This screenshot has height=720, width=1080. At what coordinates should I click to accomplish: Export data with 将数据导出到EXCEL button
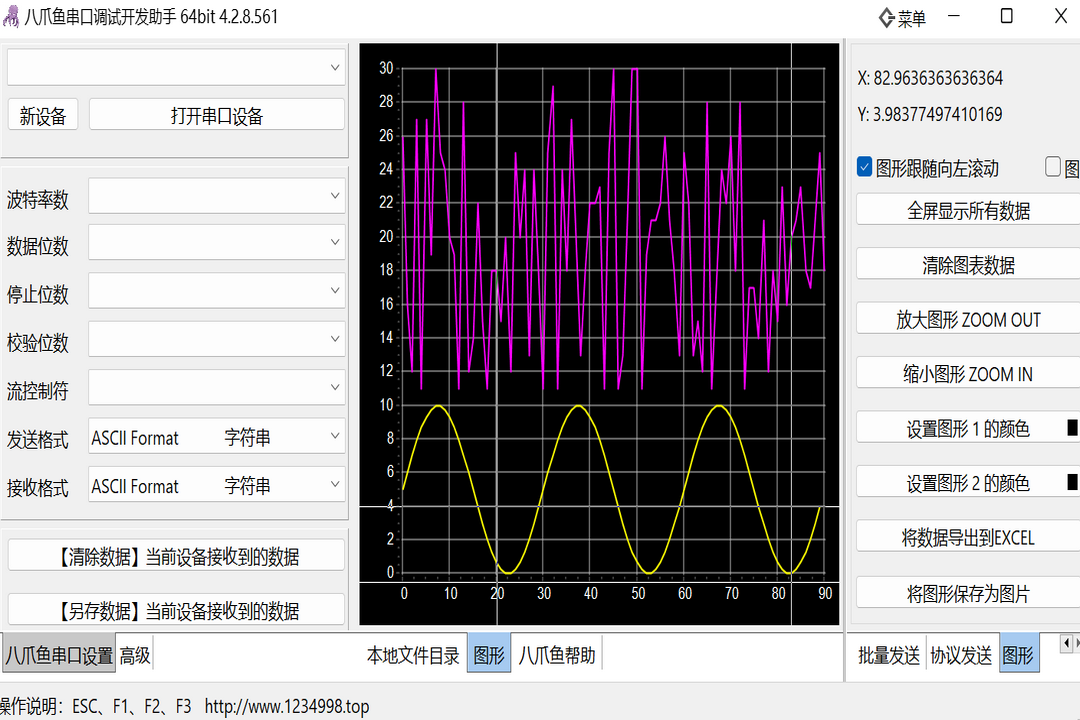coord(967,538)
